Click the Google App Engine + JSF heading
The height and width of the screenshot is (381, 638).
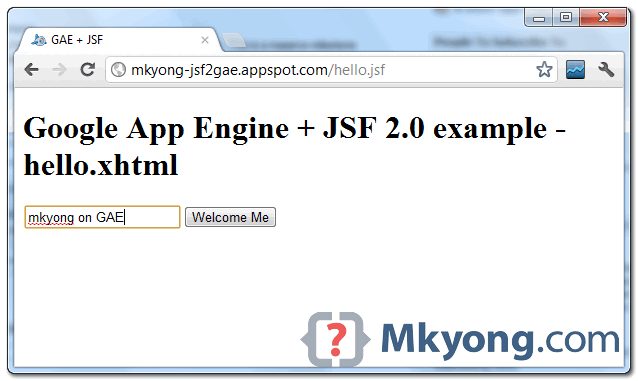pyautogui.click(x=295, y=147)
